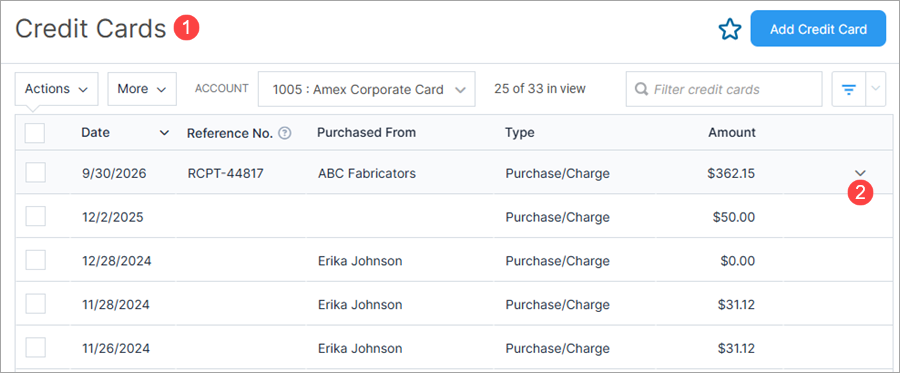Click $31.12 in the 11/28/2024 row
This screenshot has width=900, height=373.
[x=736, y=304]
